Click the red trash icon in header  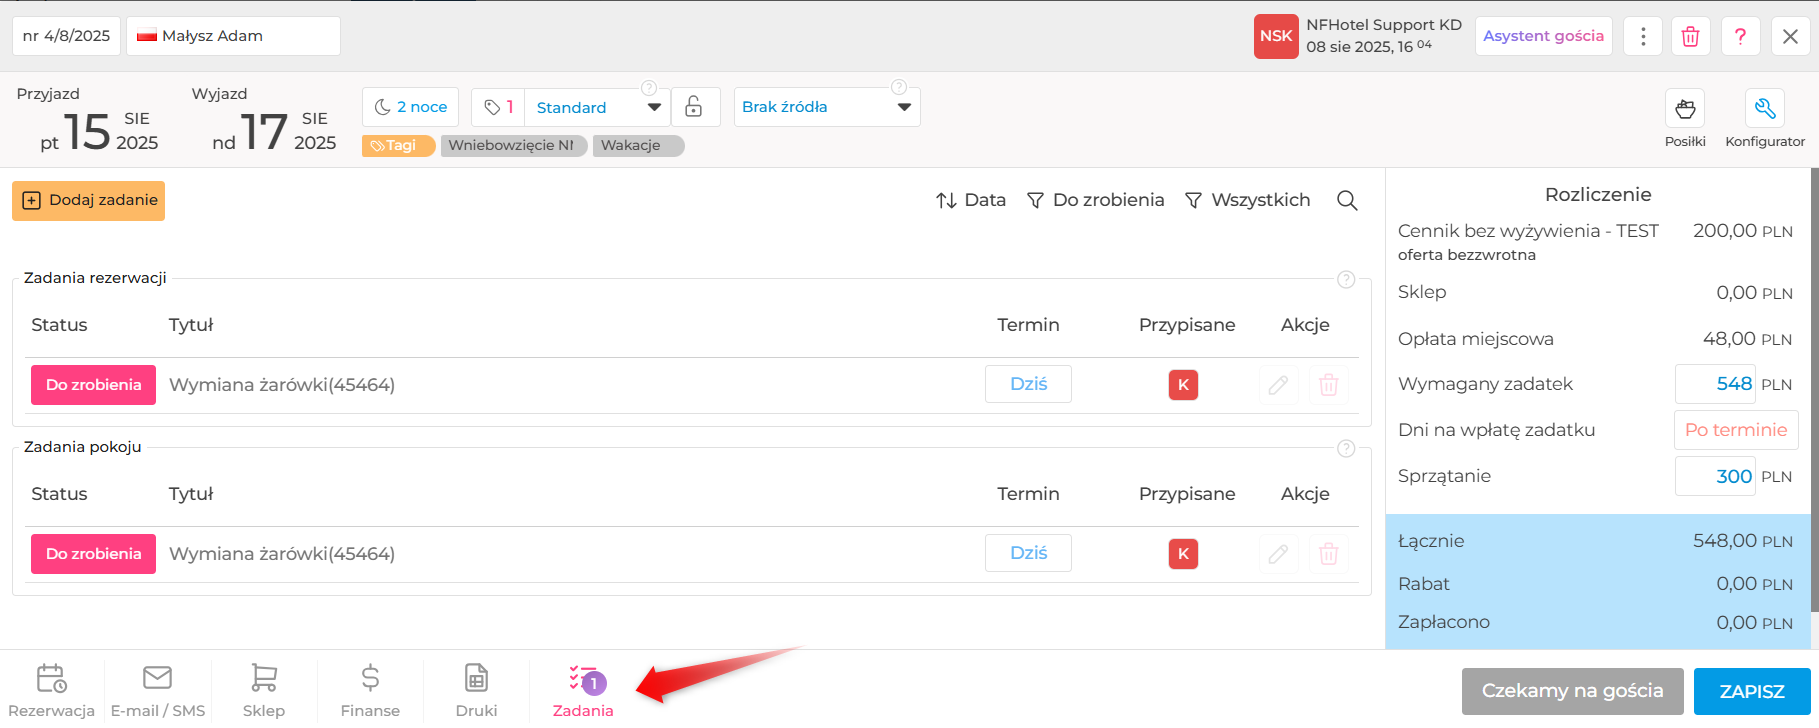point(1691,36)
